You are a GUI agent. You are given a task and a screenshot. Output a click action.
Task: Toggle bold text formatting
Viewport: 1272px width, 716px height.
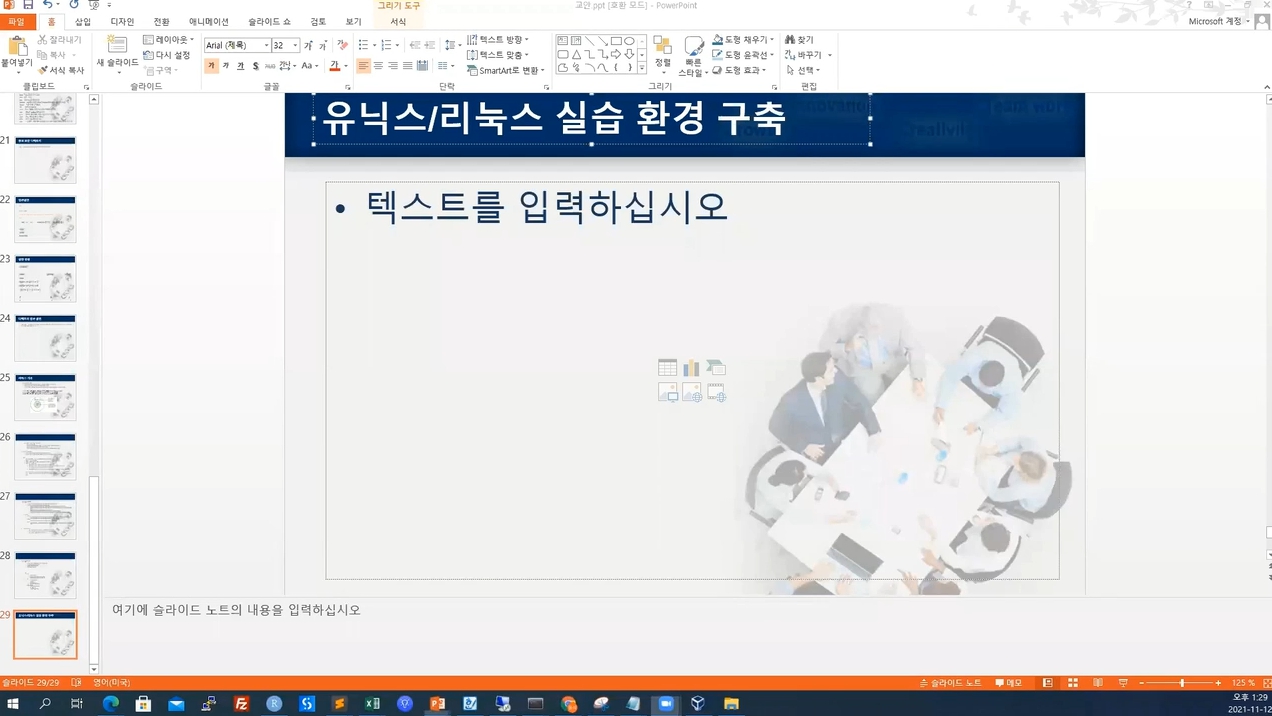(x=211, y=66)
